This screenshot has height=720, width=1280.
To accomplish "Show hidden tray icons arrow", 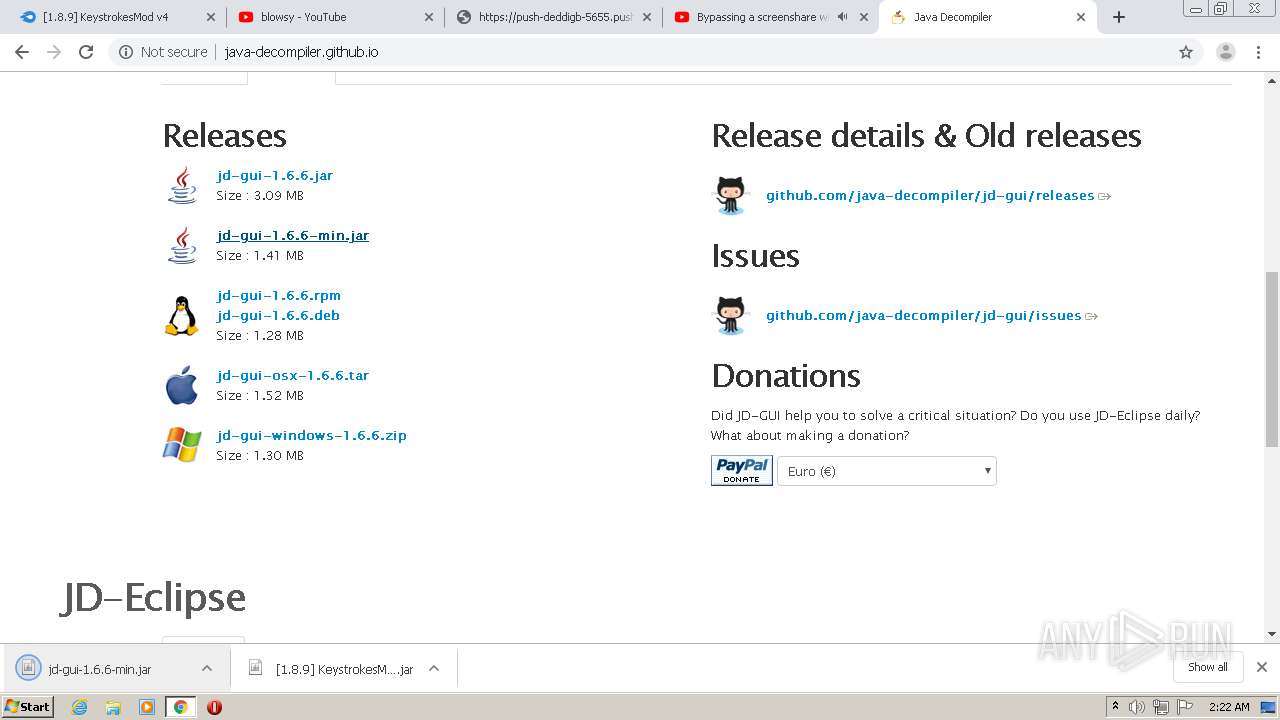I will pyautogui.click(x=1115, y=707).
